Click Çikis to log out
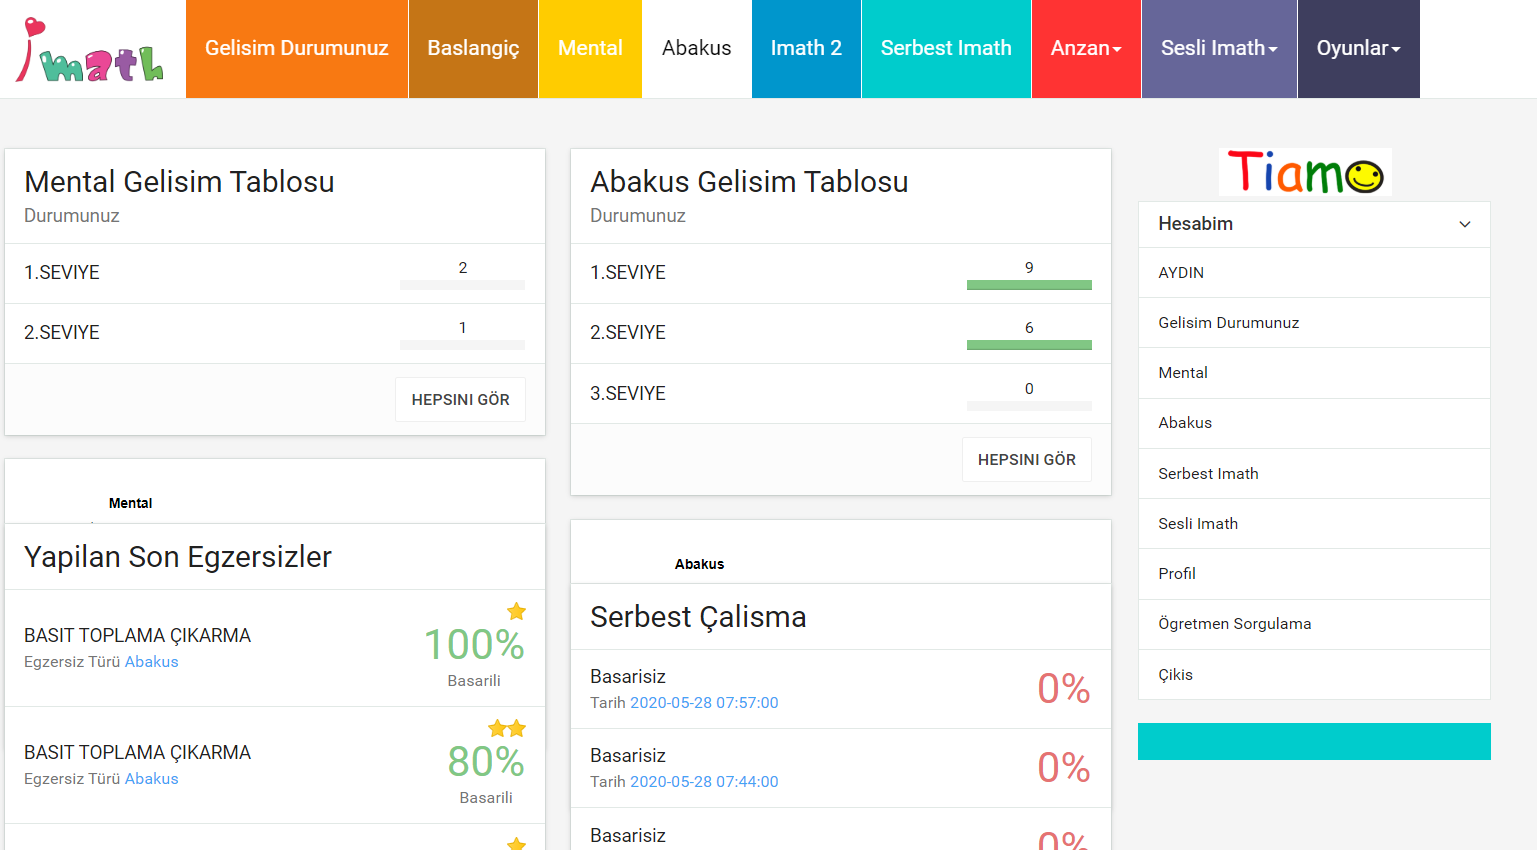The width and height of the screenshot is (1537, 850). (1314, 675)
